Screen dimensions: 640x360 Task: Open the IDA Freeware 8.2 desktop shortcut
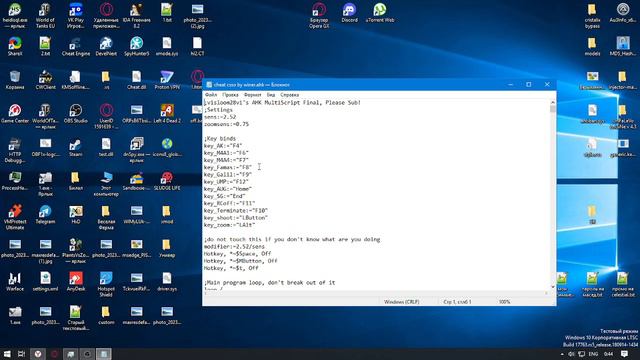click(x=136, y=16)
